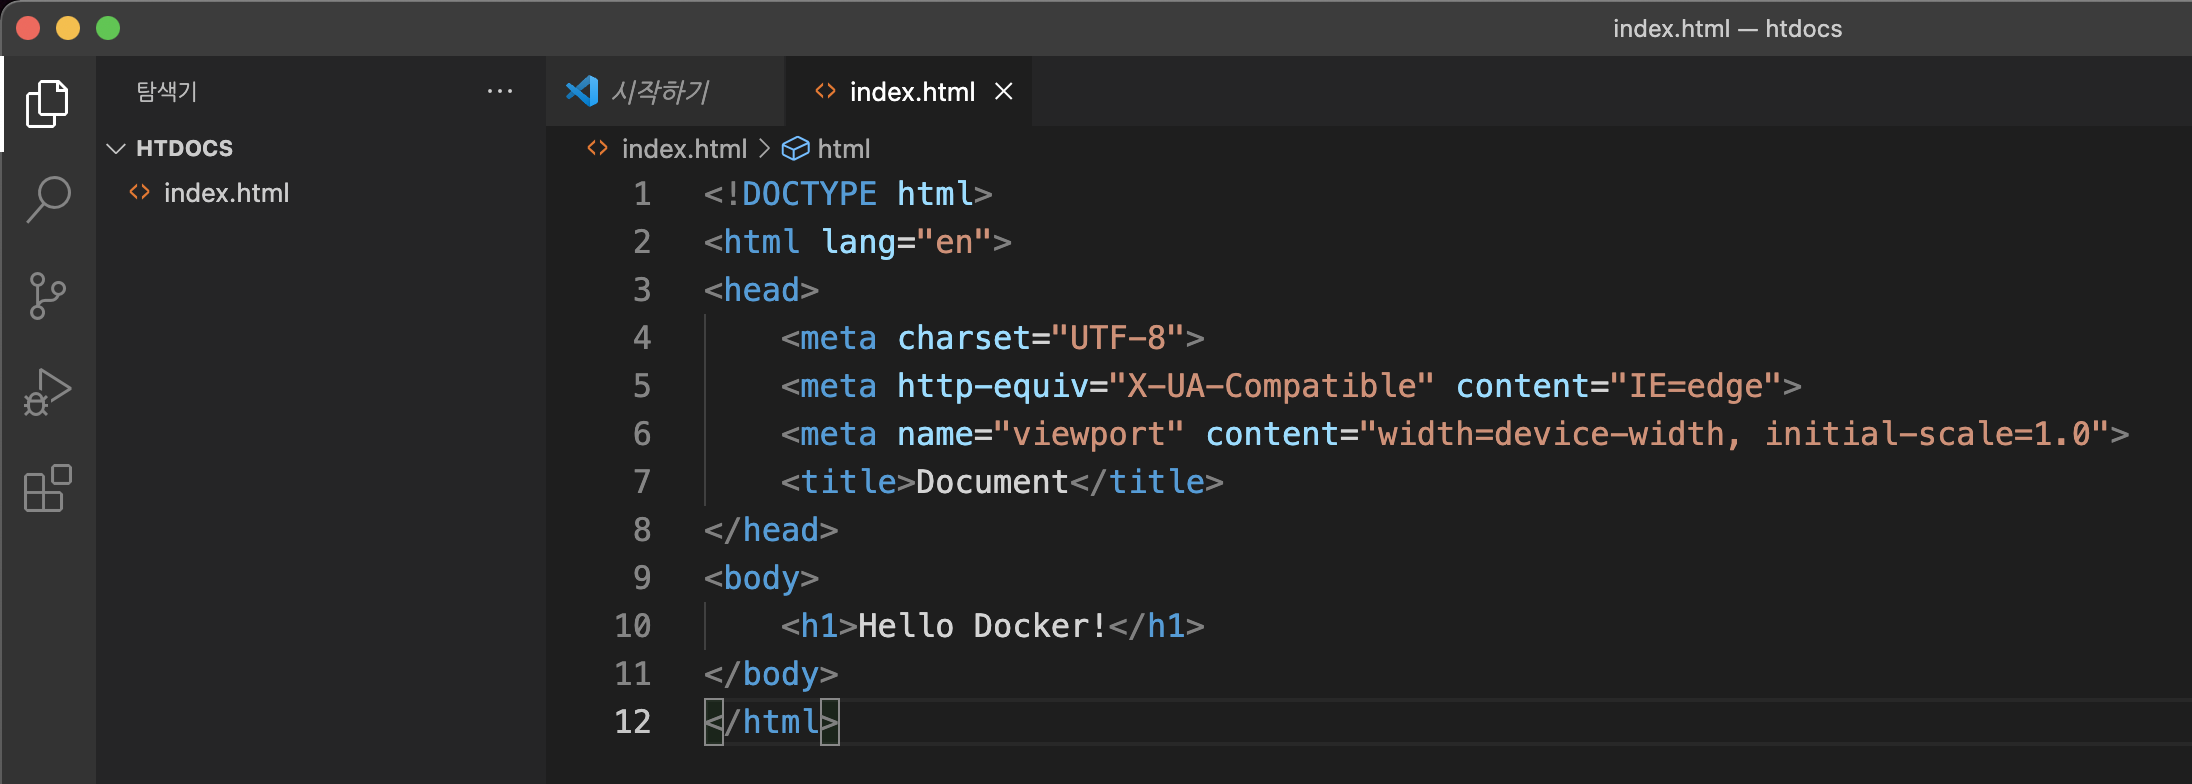Click the DOCTYPE keyword on line 1
The image size is (2192, 784).
click(809, 194)
